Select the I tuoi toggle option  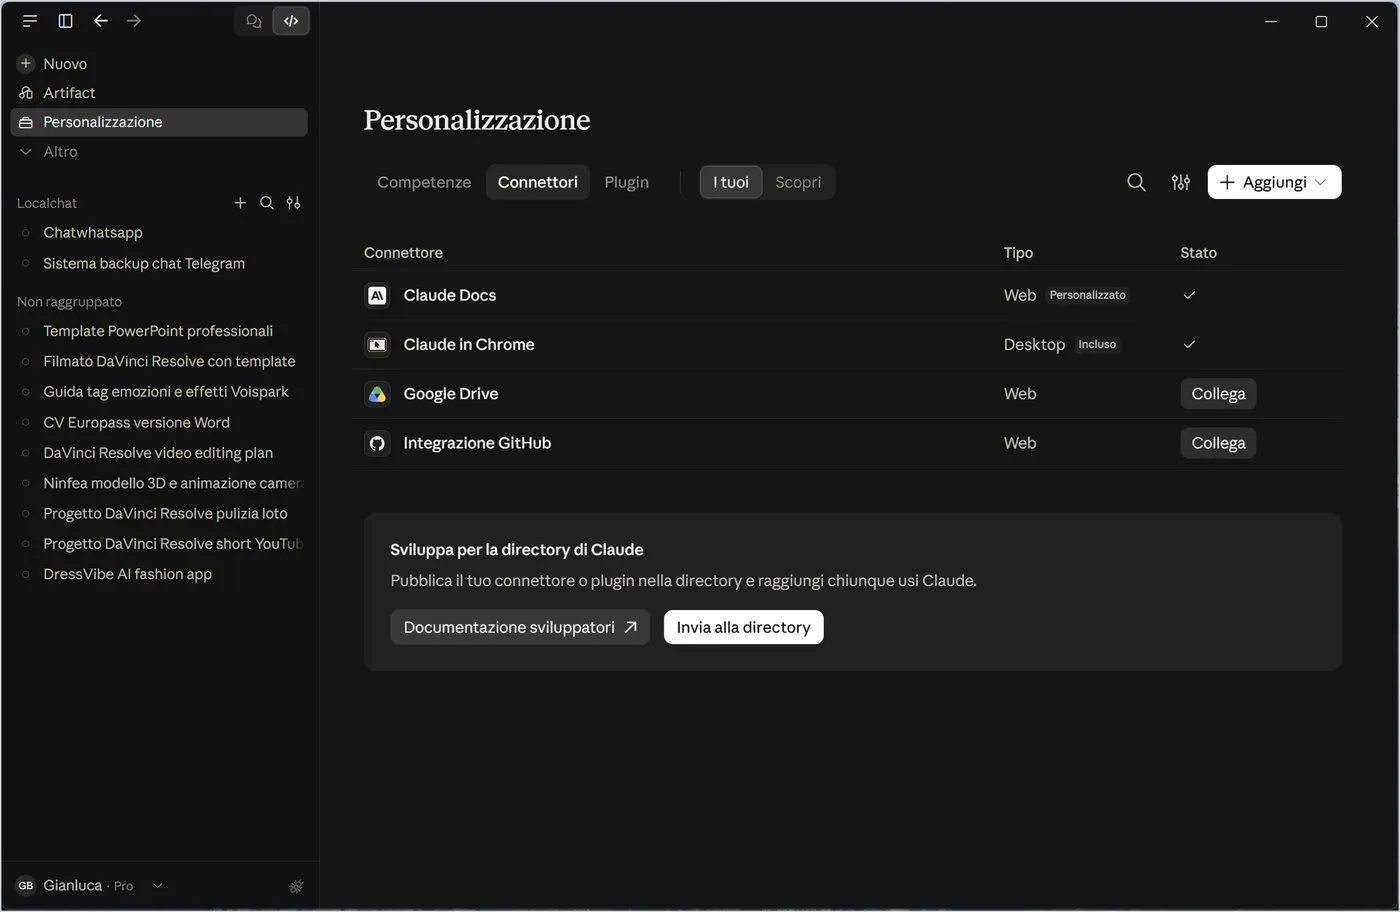point(731,182)
